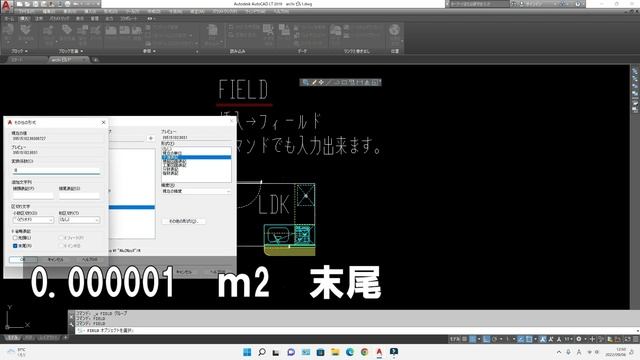The height and width of the screenshot is (360, 640).
Task: Click ヘルプ in the Field dialog
Action: [218, 272]
